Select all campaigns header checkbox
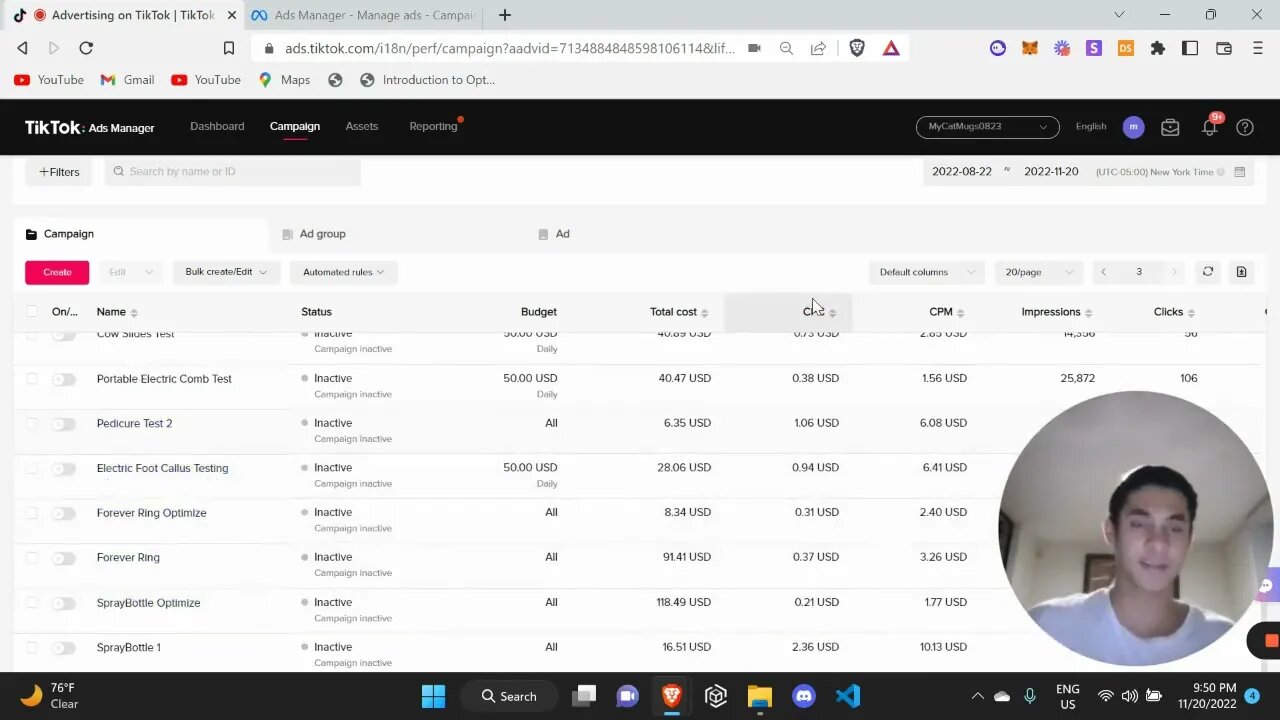Image resolution: width=1280 pixels, height=720 pixels. (32, 312)
